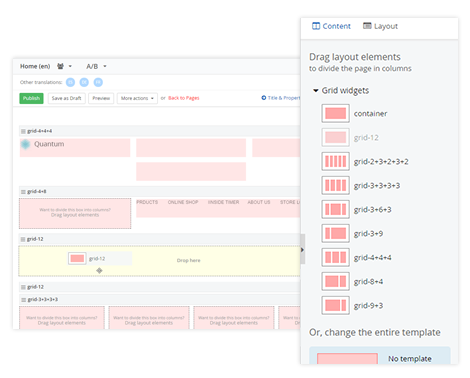Click the Title & Properties settings icon
The width and height of the screenshot is (470, 378).
[x=264, y=98]
